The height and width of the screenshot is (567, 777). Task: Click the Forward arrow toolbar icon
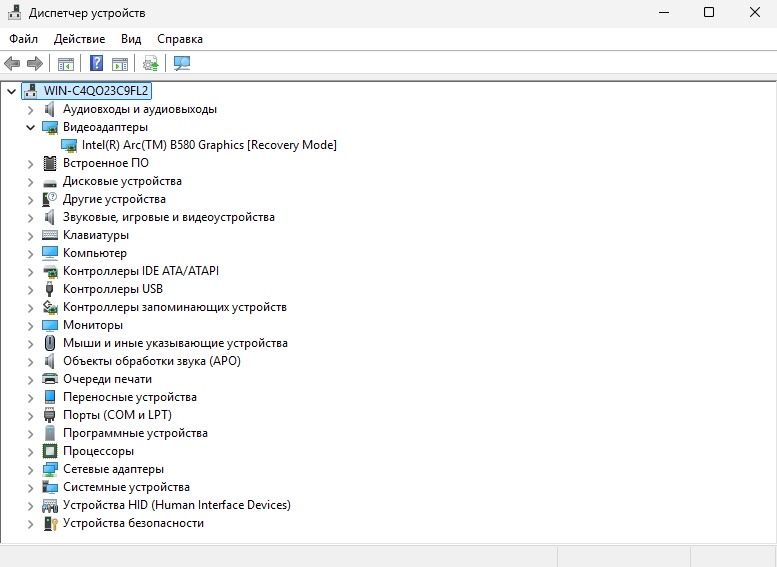tap(35, 63)
